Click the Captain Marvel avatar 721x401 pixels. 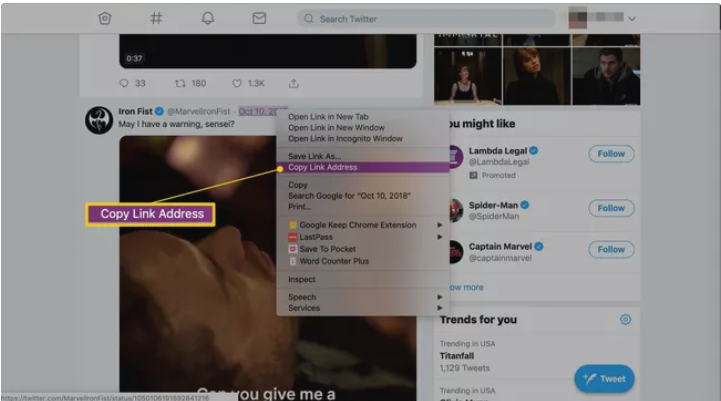[455, 252]
